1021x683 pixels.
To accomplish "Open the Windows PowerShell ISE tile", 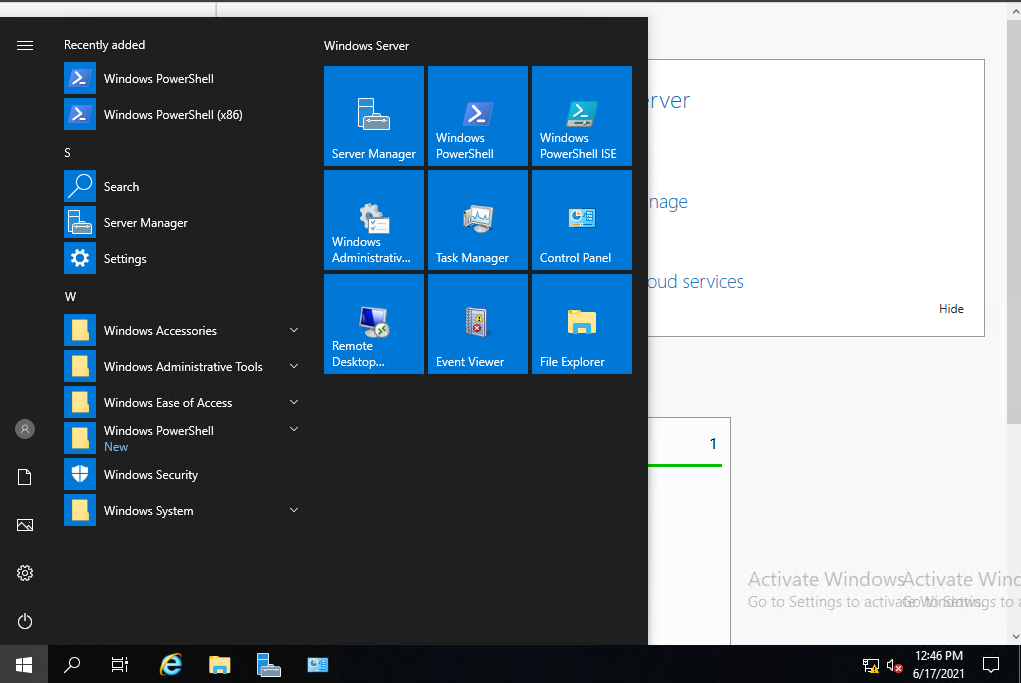I will coord(582,116).
